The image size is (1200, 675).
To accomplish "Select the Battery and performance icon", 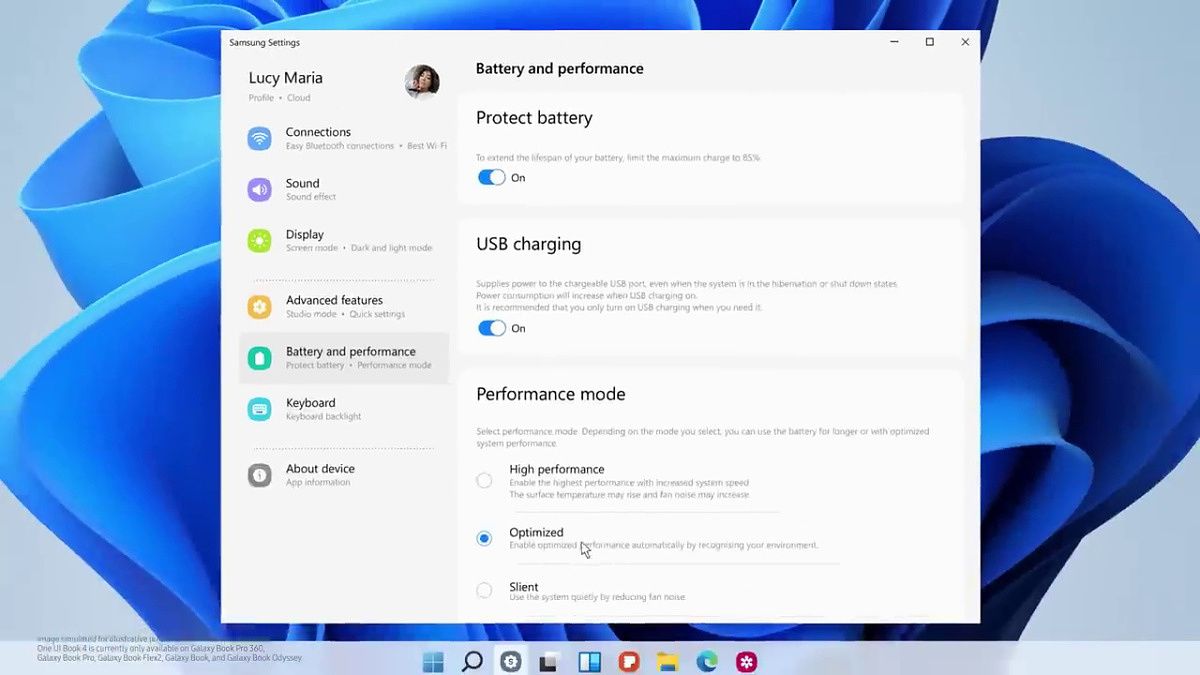I will 259,357.
